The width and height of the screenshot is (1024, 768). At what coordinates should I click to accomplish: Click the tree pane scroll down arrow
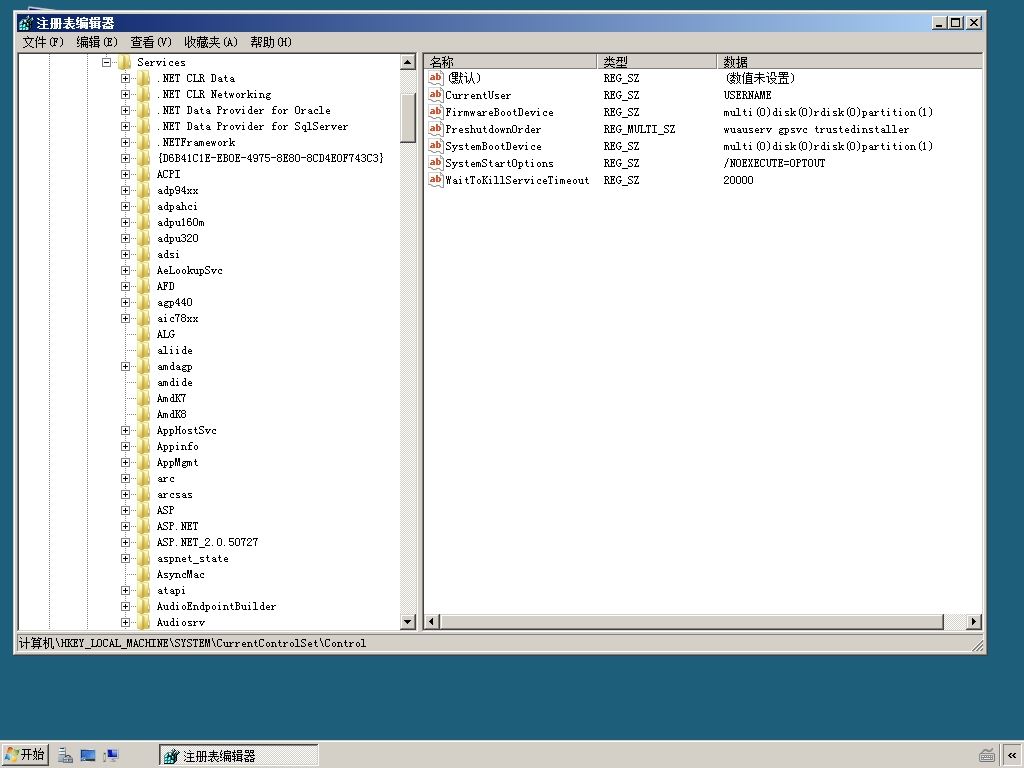coord(408,622)
